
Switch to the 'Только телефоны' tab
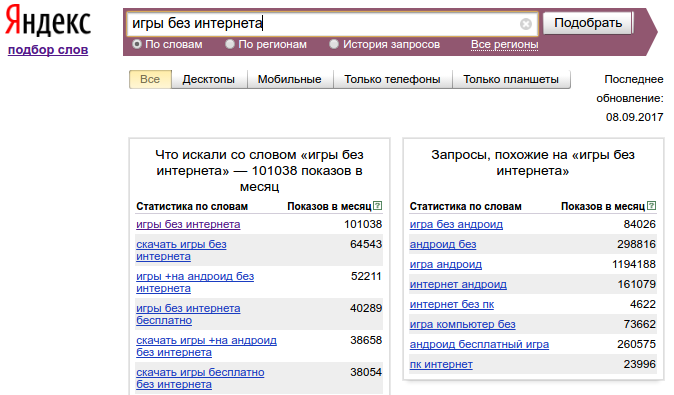[392, 80]
